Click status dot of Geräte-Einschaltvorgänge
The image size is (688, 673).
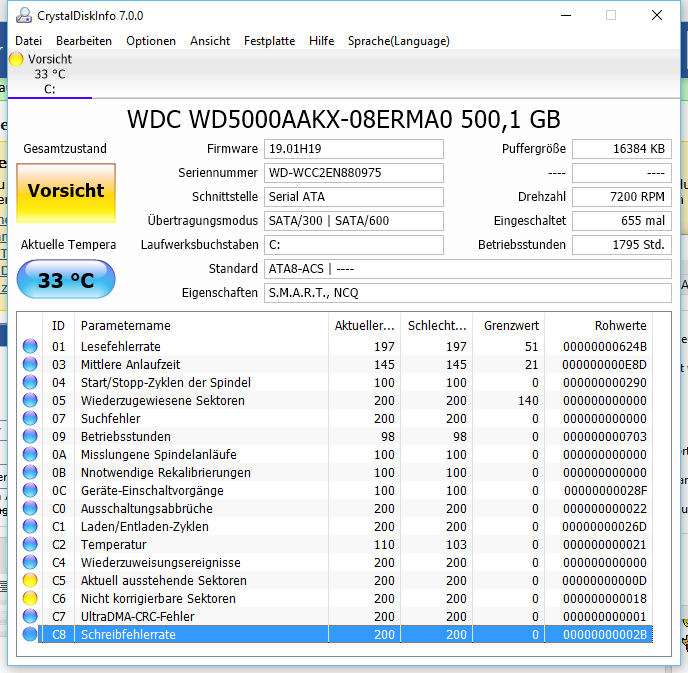coord(30,490)
